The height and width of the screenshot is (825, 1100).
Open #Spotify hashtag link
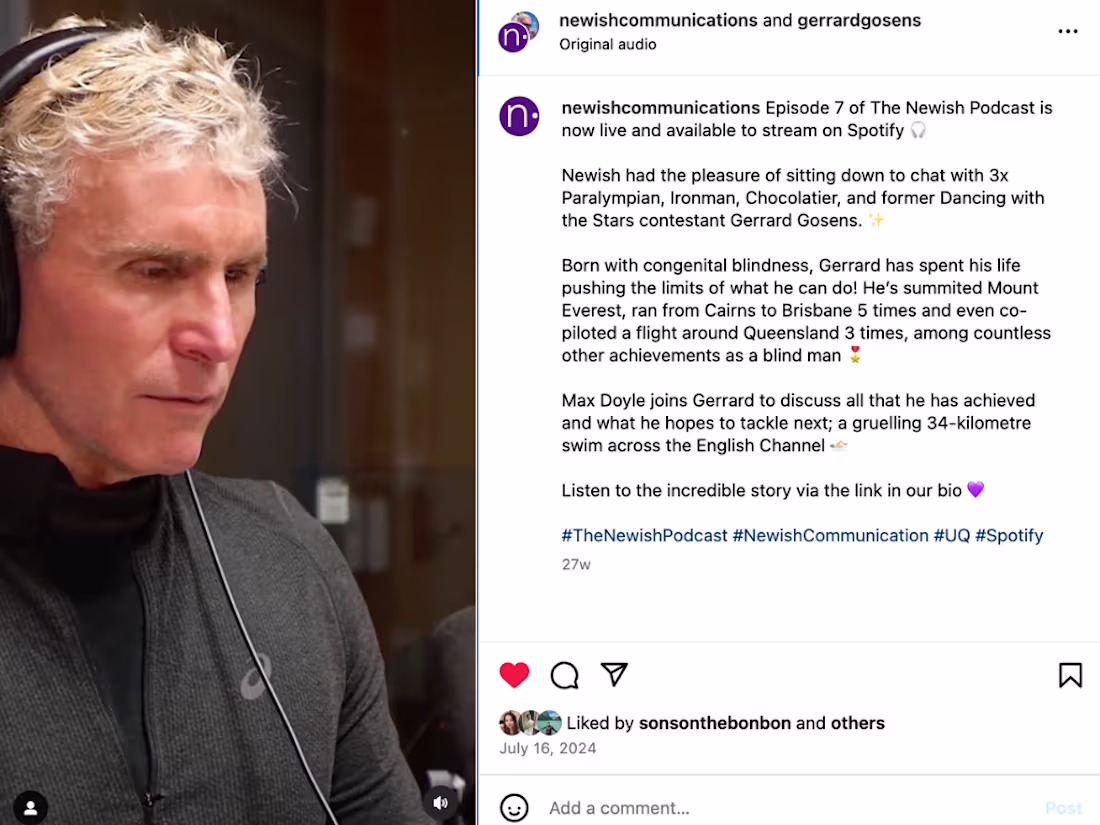[1009, 536]
